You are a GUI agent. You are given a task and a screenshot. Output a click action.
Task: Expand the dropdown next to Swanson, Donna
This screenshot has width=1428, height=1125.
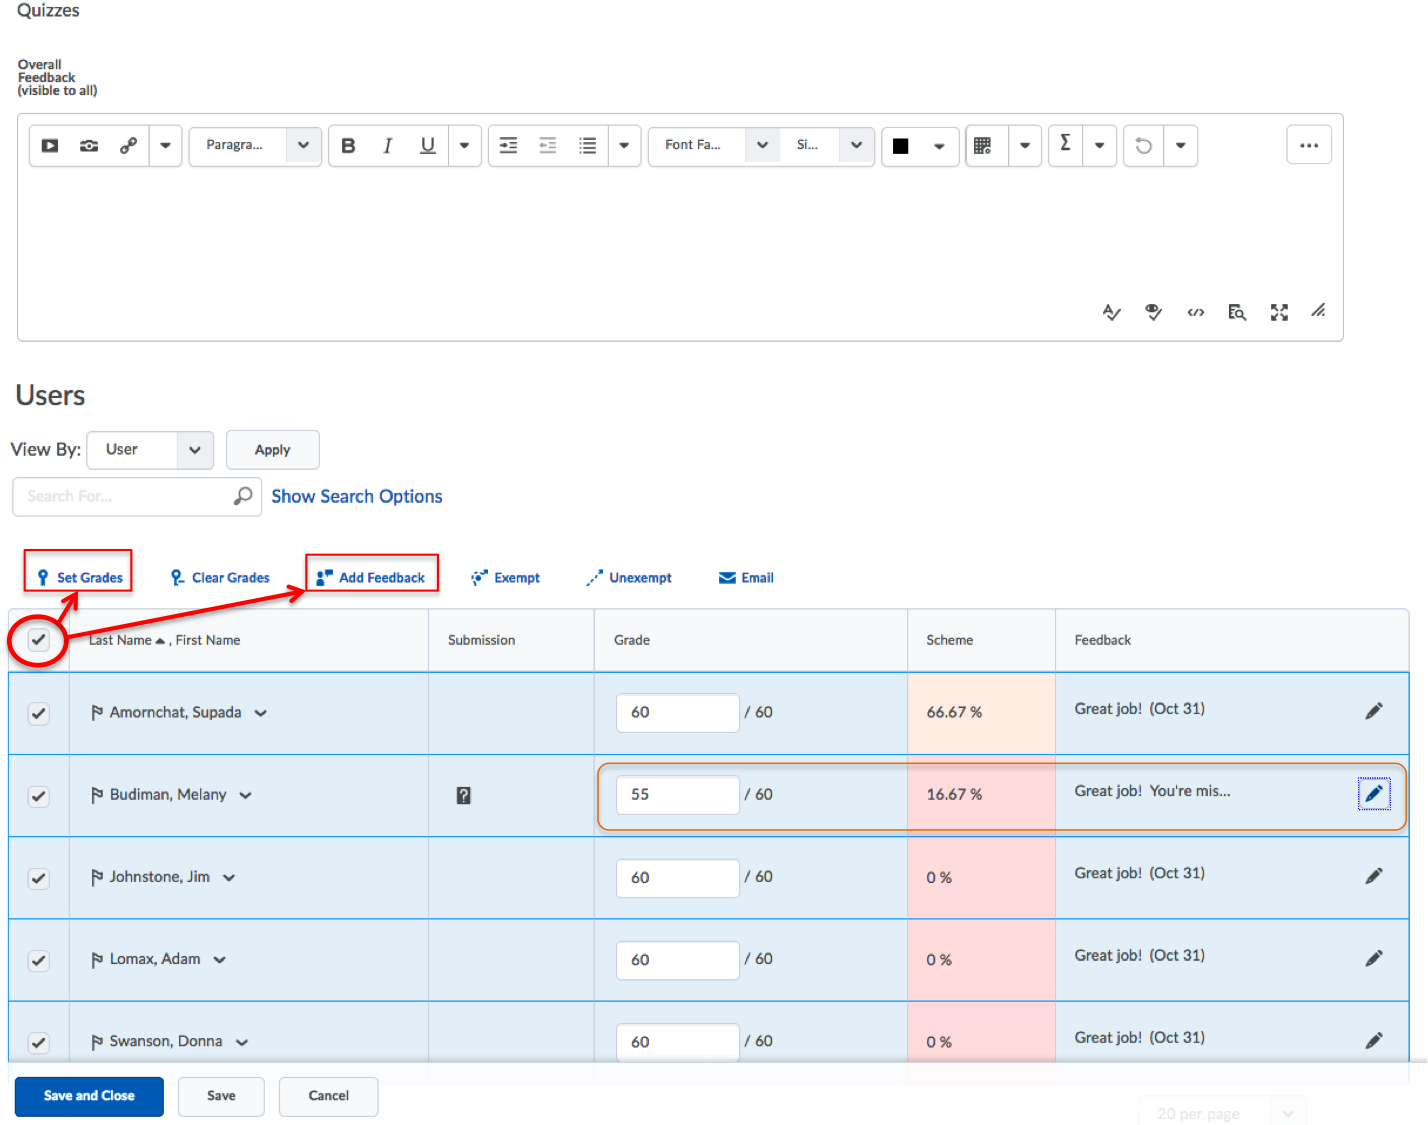point(241,1041)
